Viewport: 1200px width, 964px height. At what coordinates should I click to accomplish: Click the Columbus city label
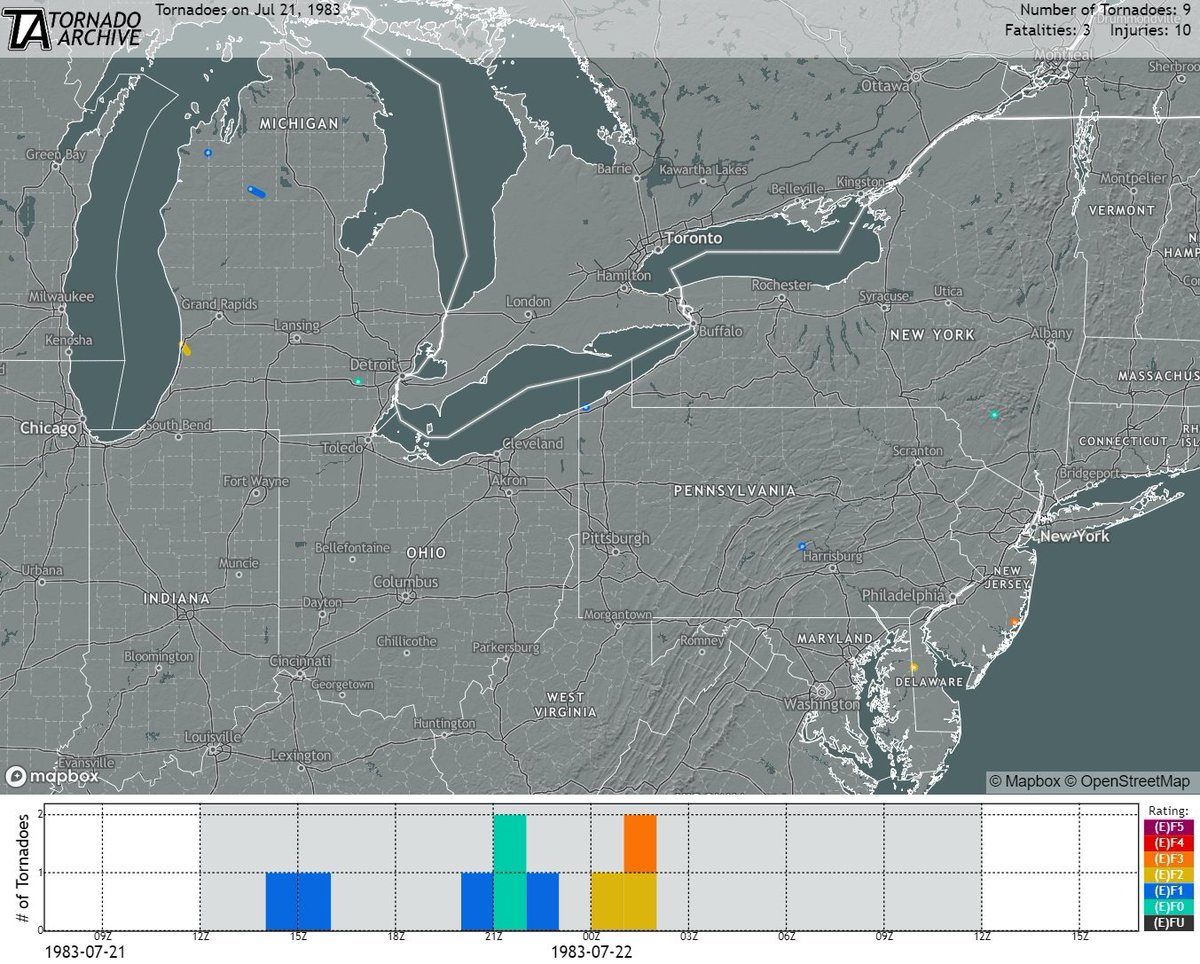(x=406, y=582)
